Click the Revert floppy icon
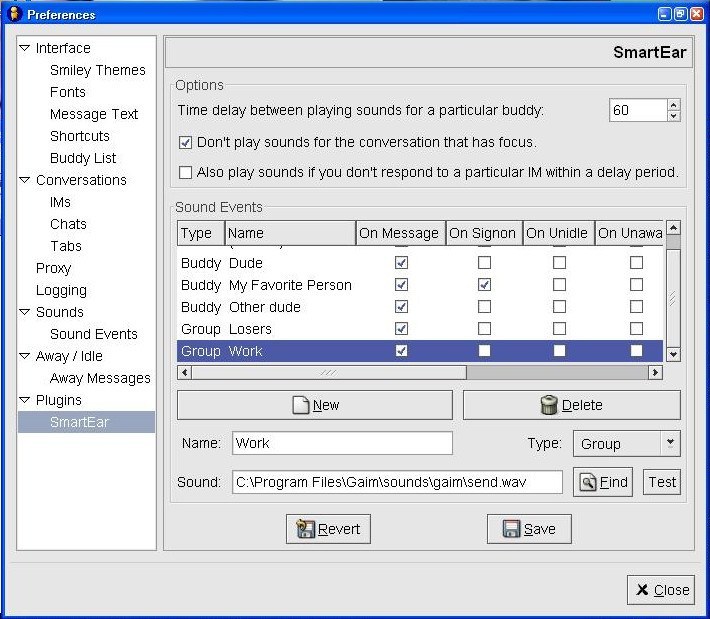This screenshot has width=710, height=619. (305, 528)
